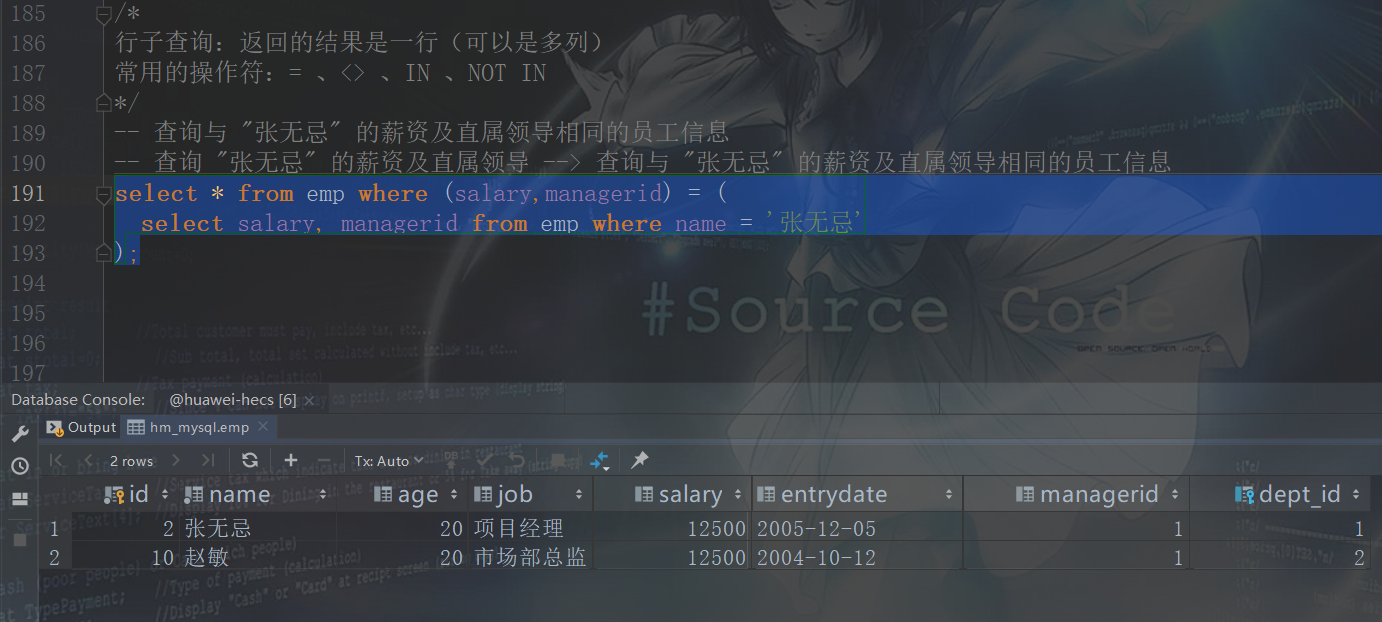Go to previous page of results

(88, 460)
